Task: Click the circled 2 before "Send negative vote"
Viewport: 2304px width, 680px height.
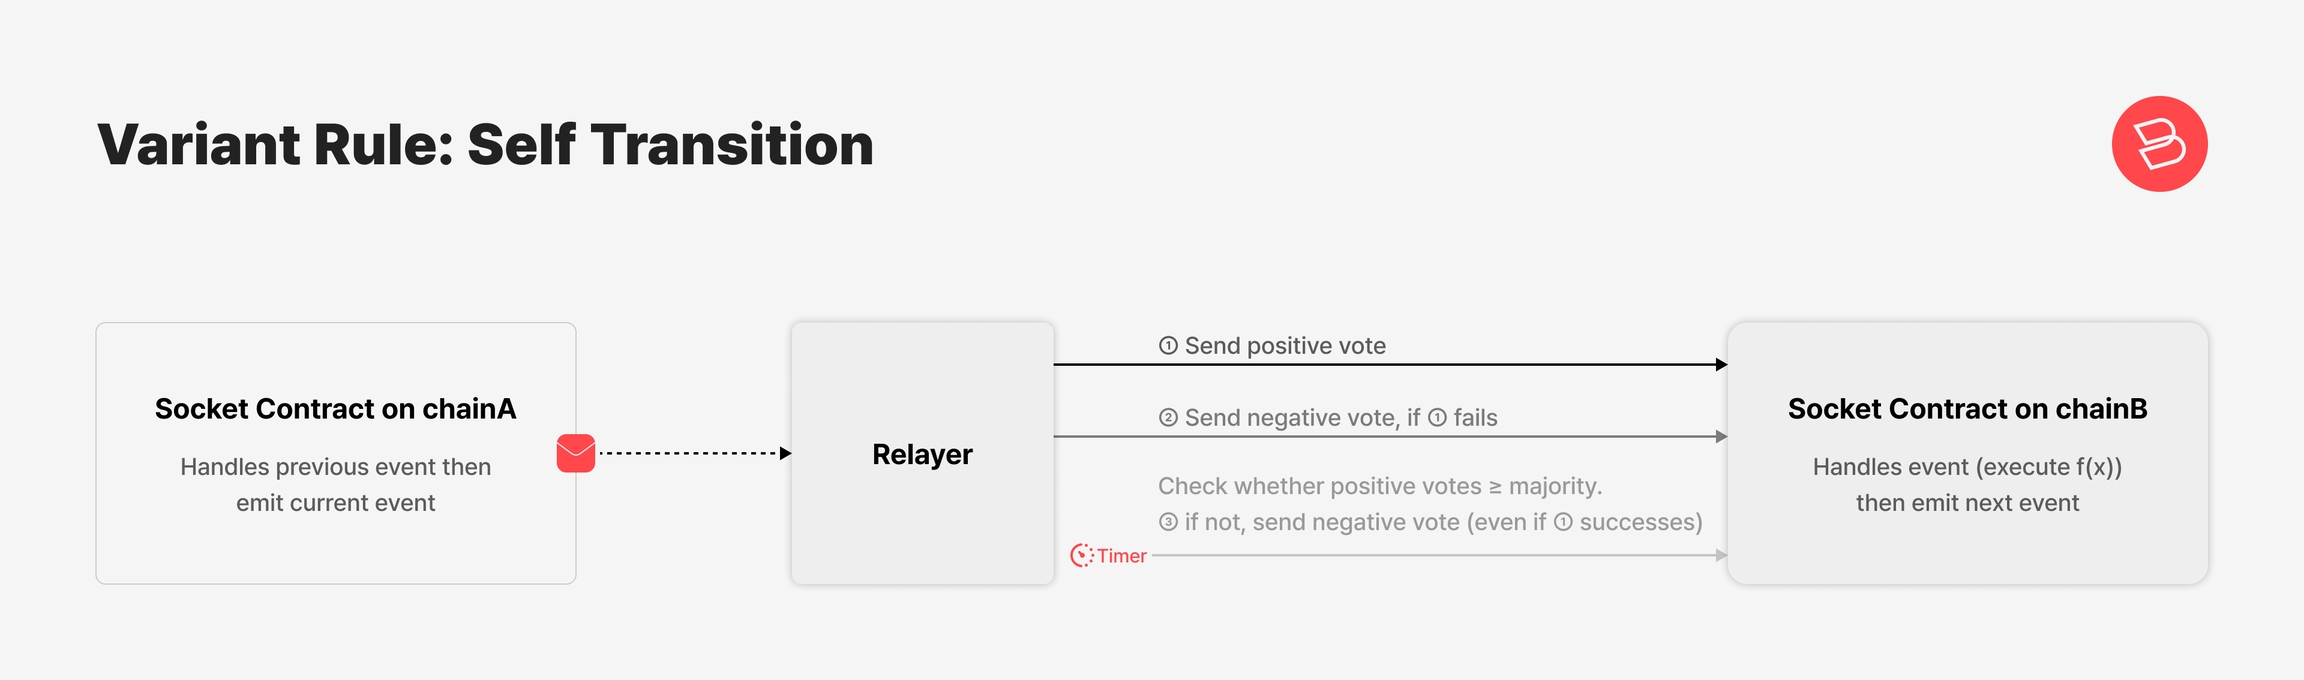Action: coord(1168,418)
